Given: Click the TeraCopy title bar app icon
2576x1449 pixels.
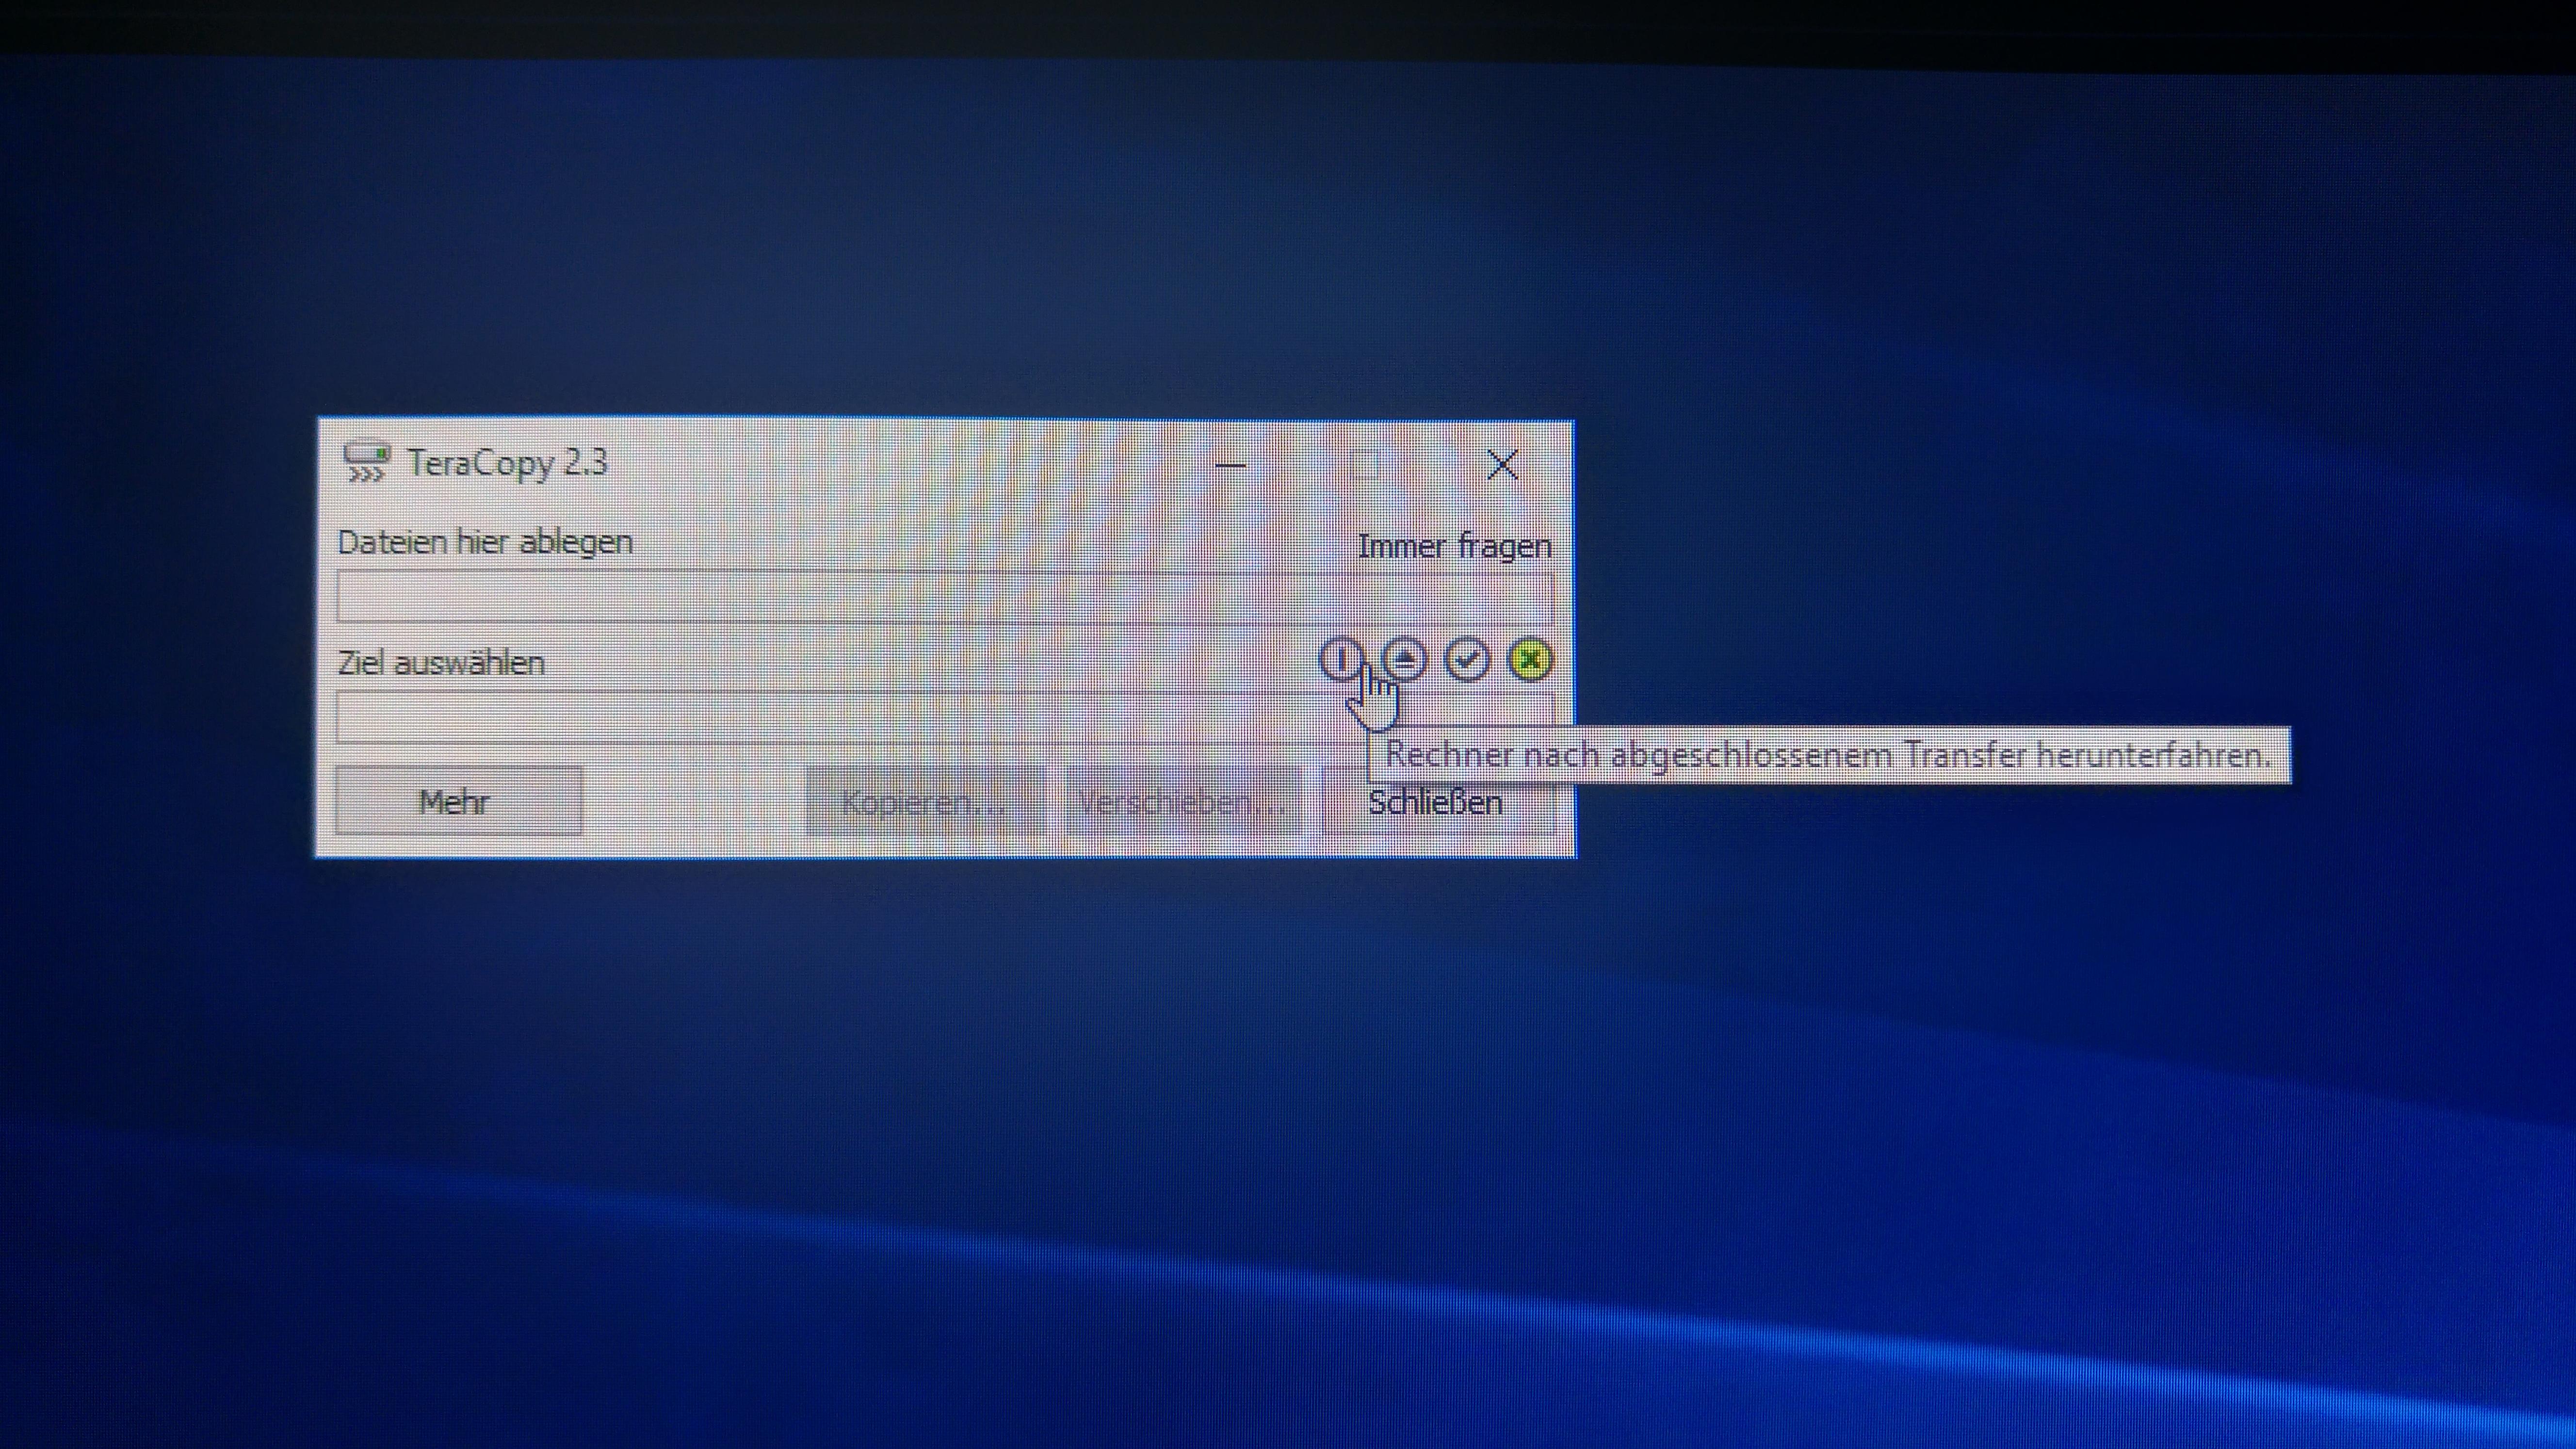Looking at the screenshot, I should (366, 463).
